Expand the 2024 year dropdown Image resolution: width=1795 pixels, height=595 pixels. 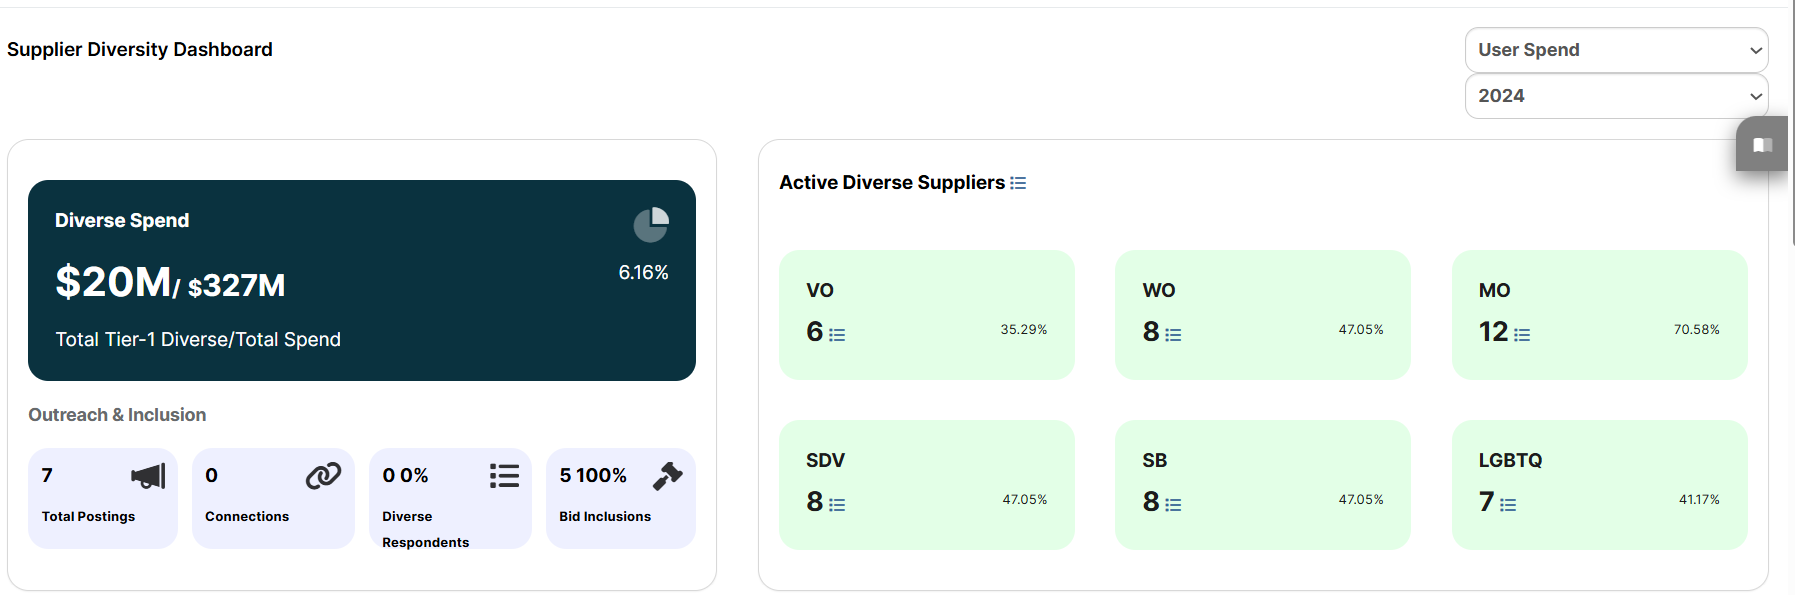[1616, 96]
